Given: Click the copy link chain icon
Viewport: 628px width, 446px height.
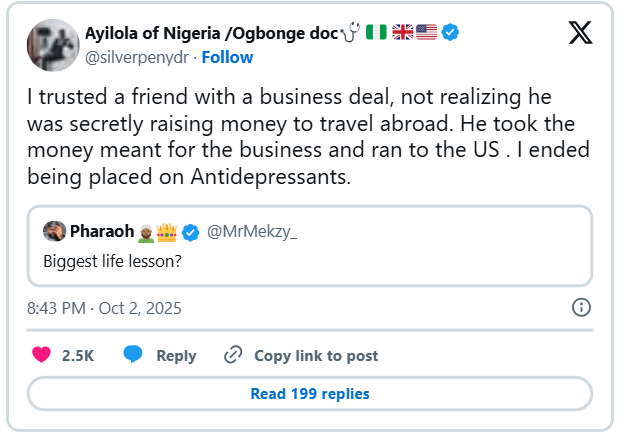Looking at the screenshot, I should tap(233, 355).
